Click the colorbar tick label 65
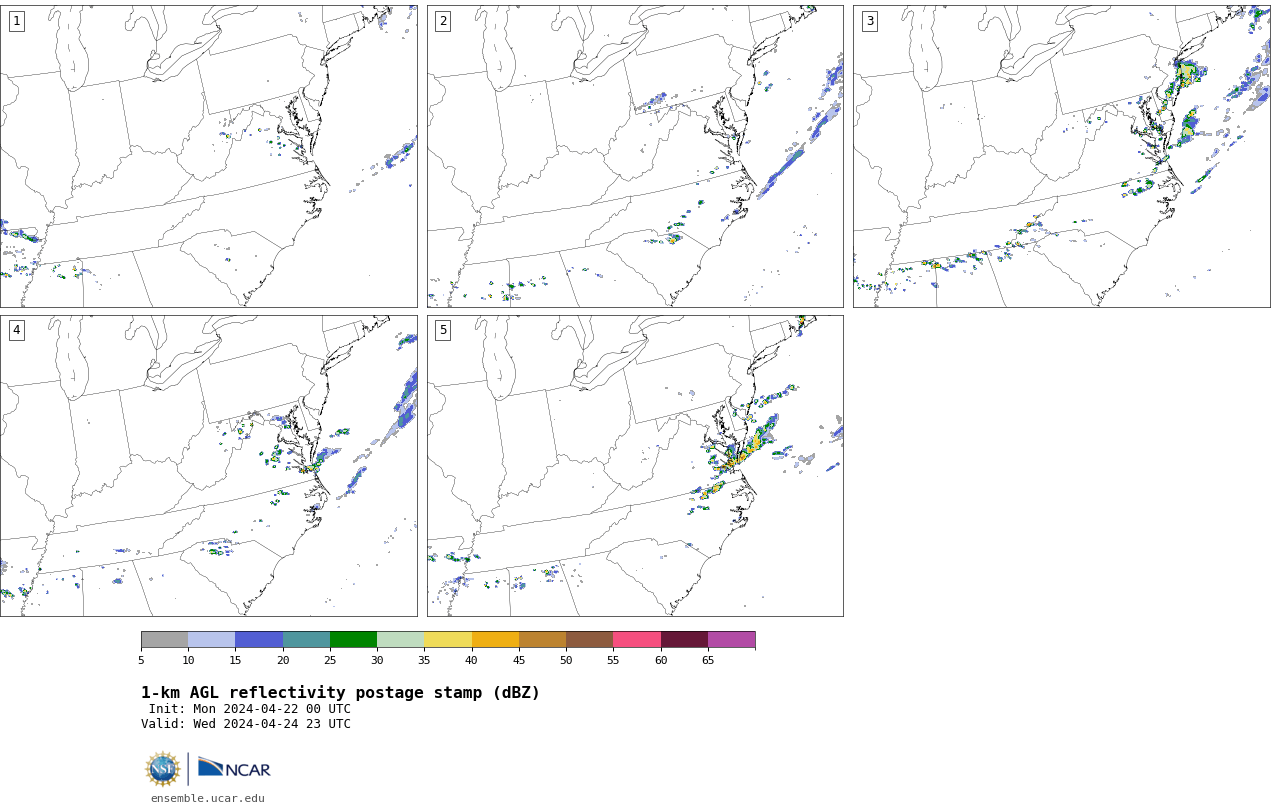1280x809 pixels. tap(708, 660)
